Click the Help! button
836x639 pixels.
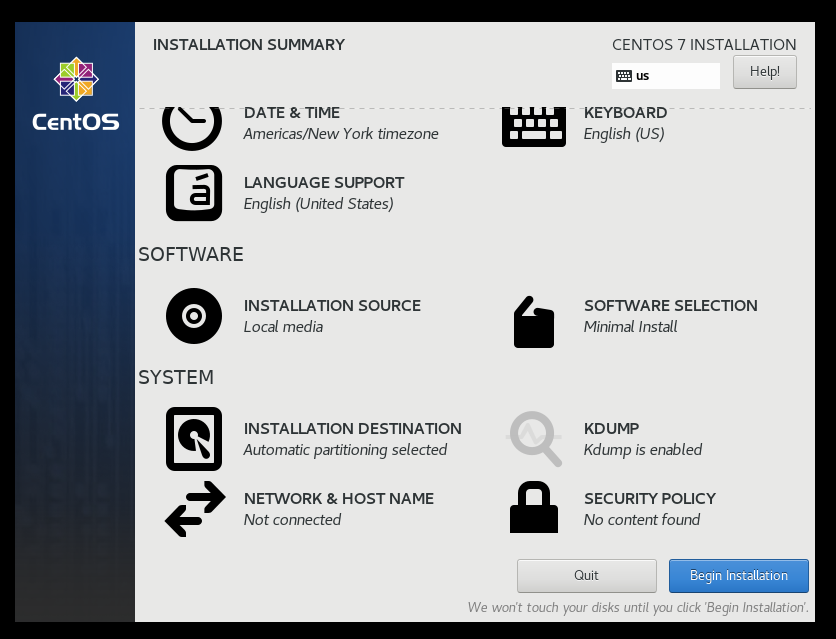765,71
